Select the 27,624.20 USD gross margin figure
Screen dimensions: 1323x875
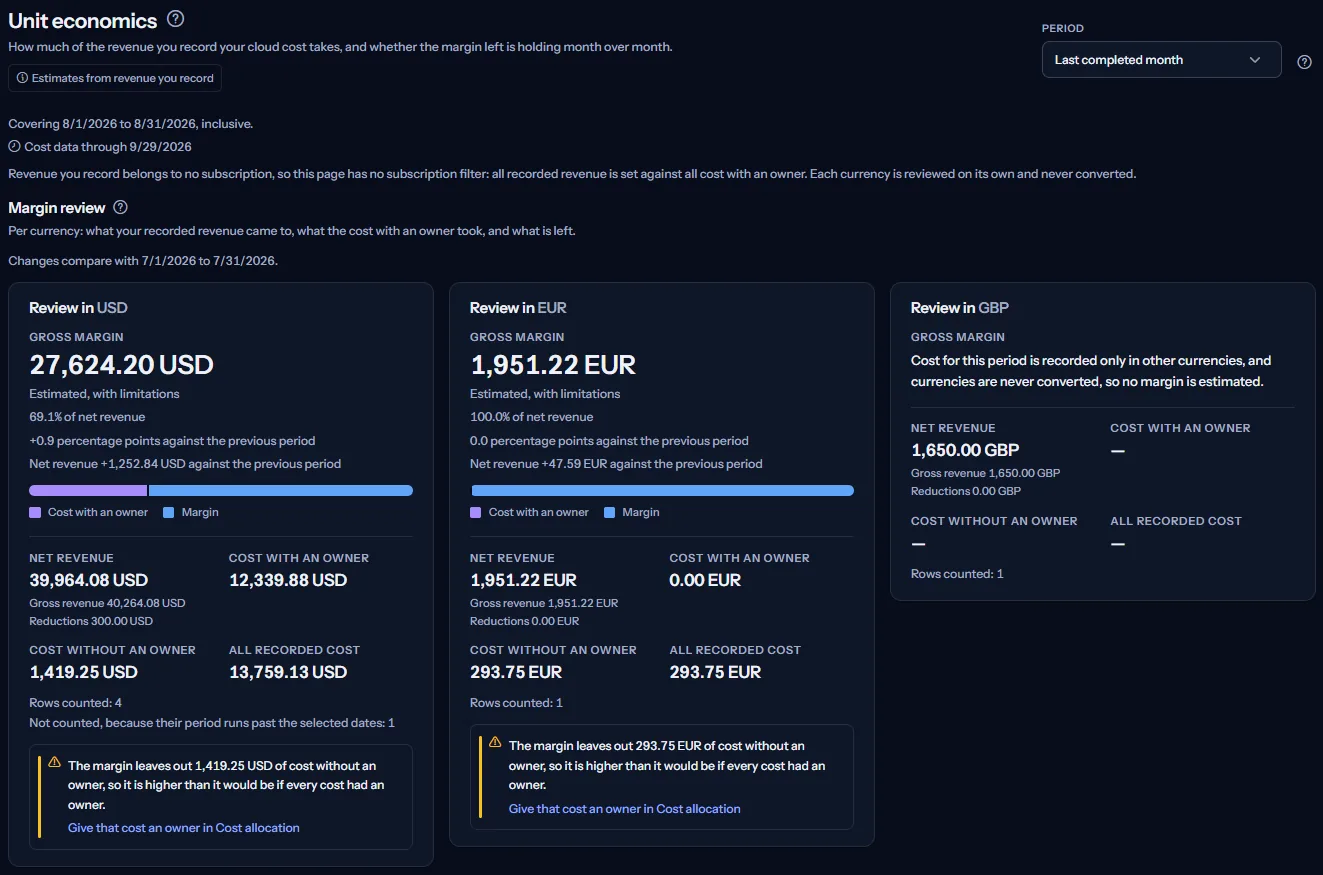pyautogui.click(x=122, y=365)
